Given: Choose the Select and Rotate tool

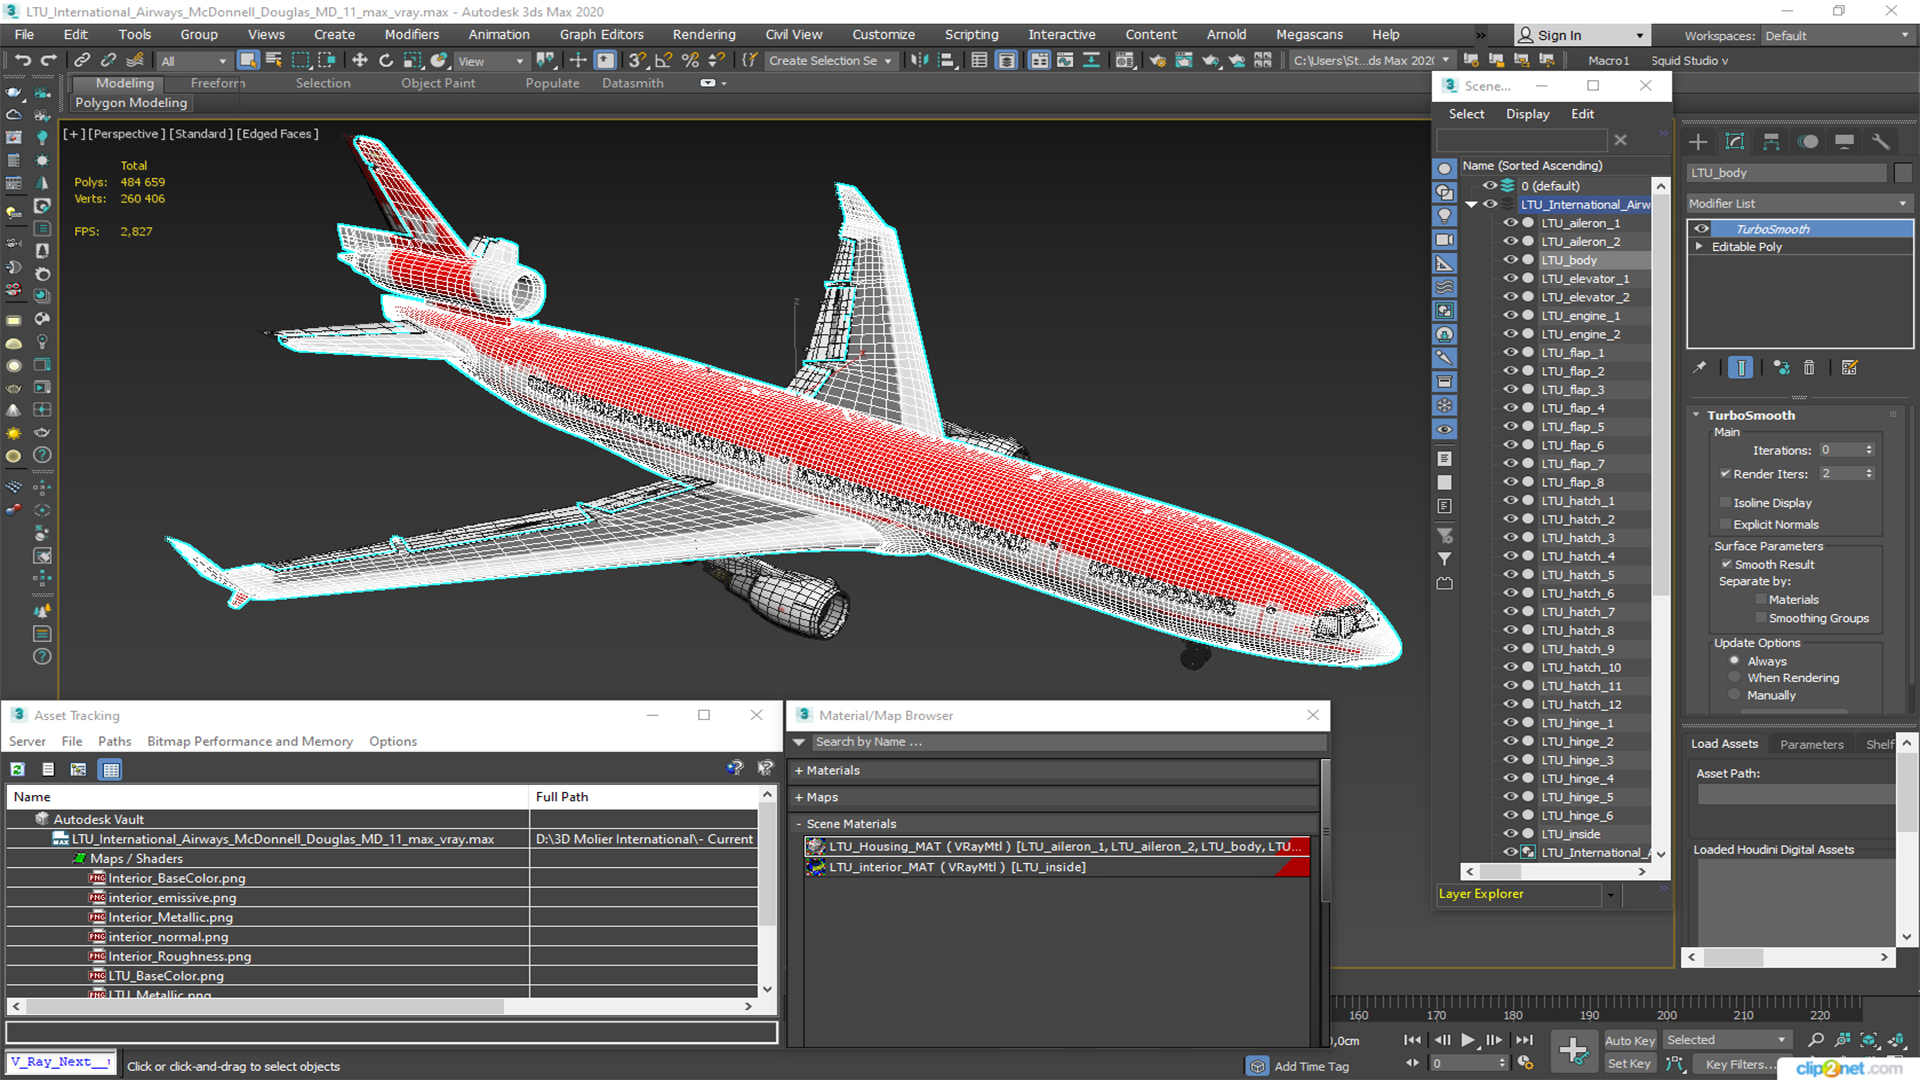Looking at the screenshot, I should coord(385,60).
